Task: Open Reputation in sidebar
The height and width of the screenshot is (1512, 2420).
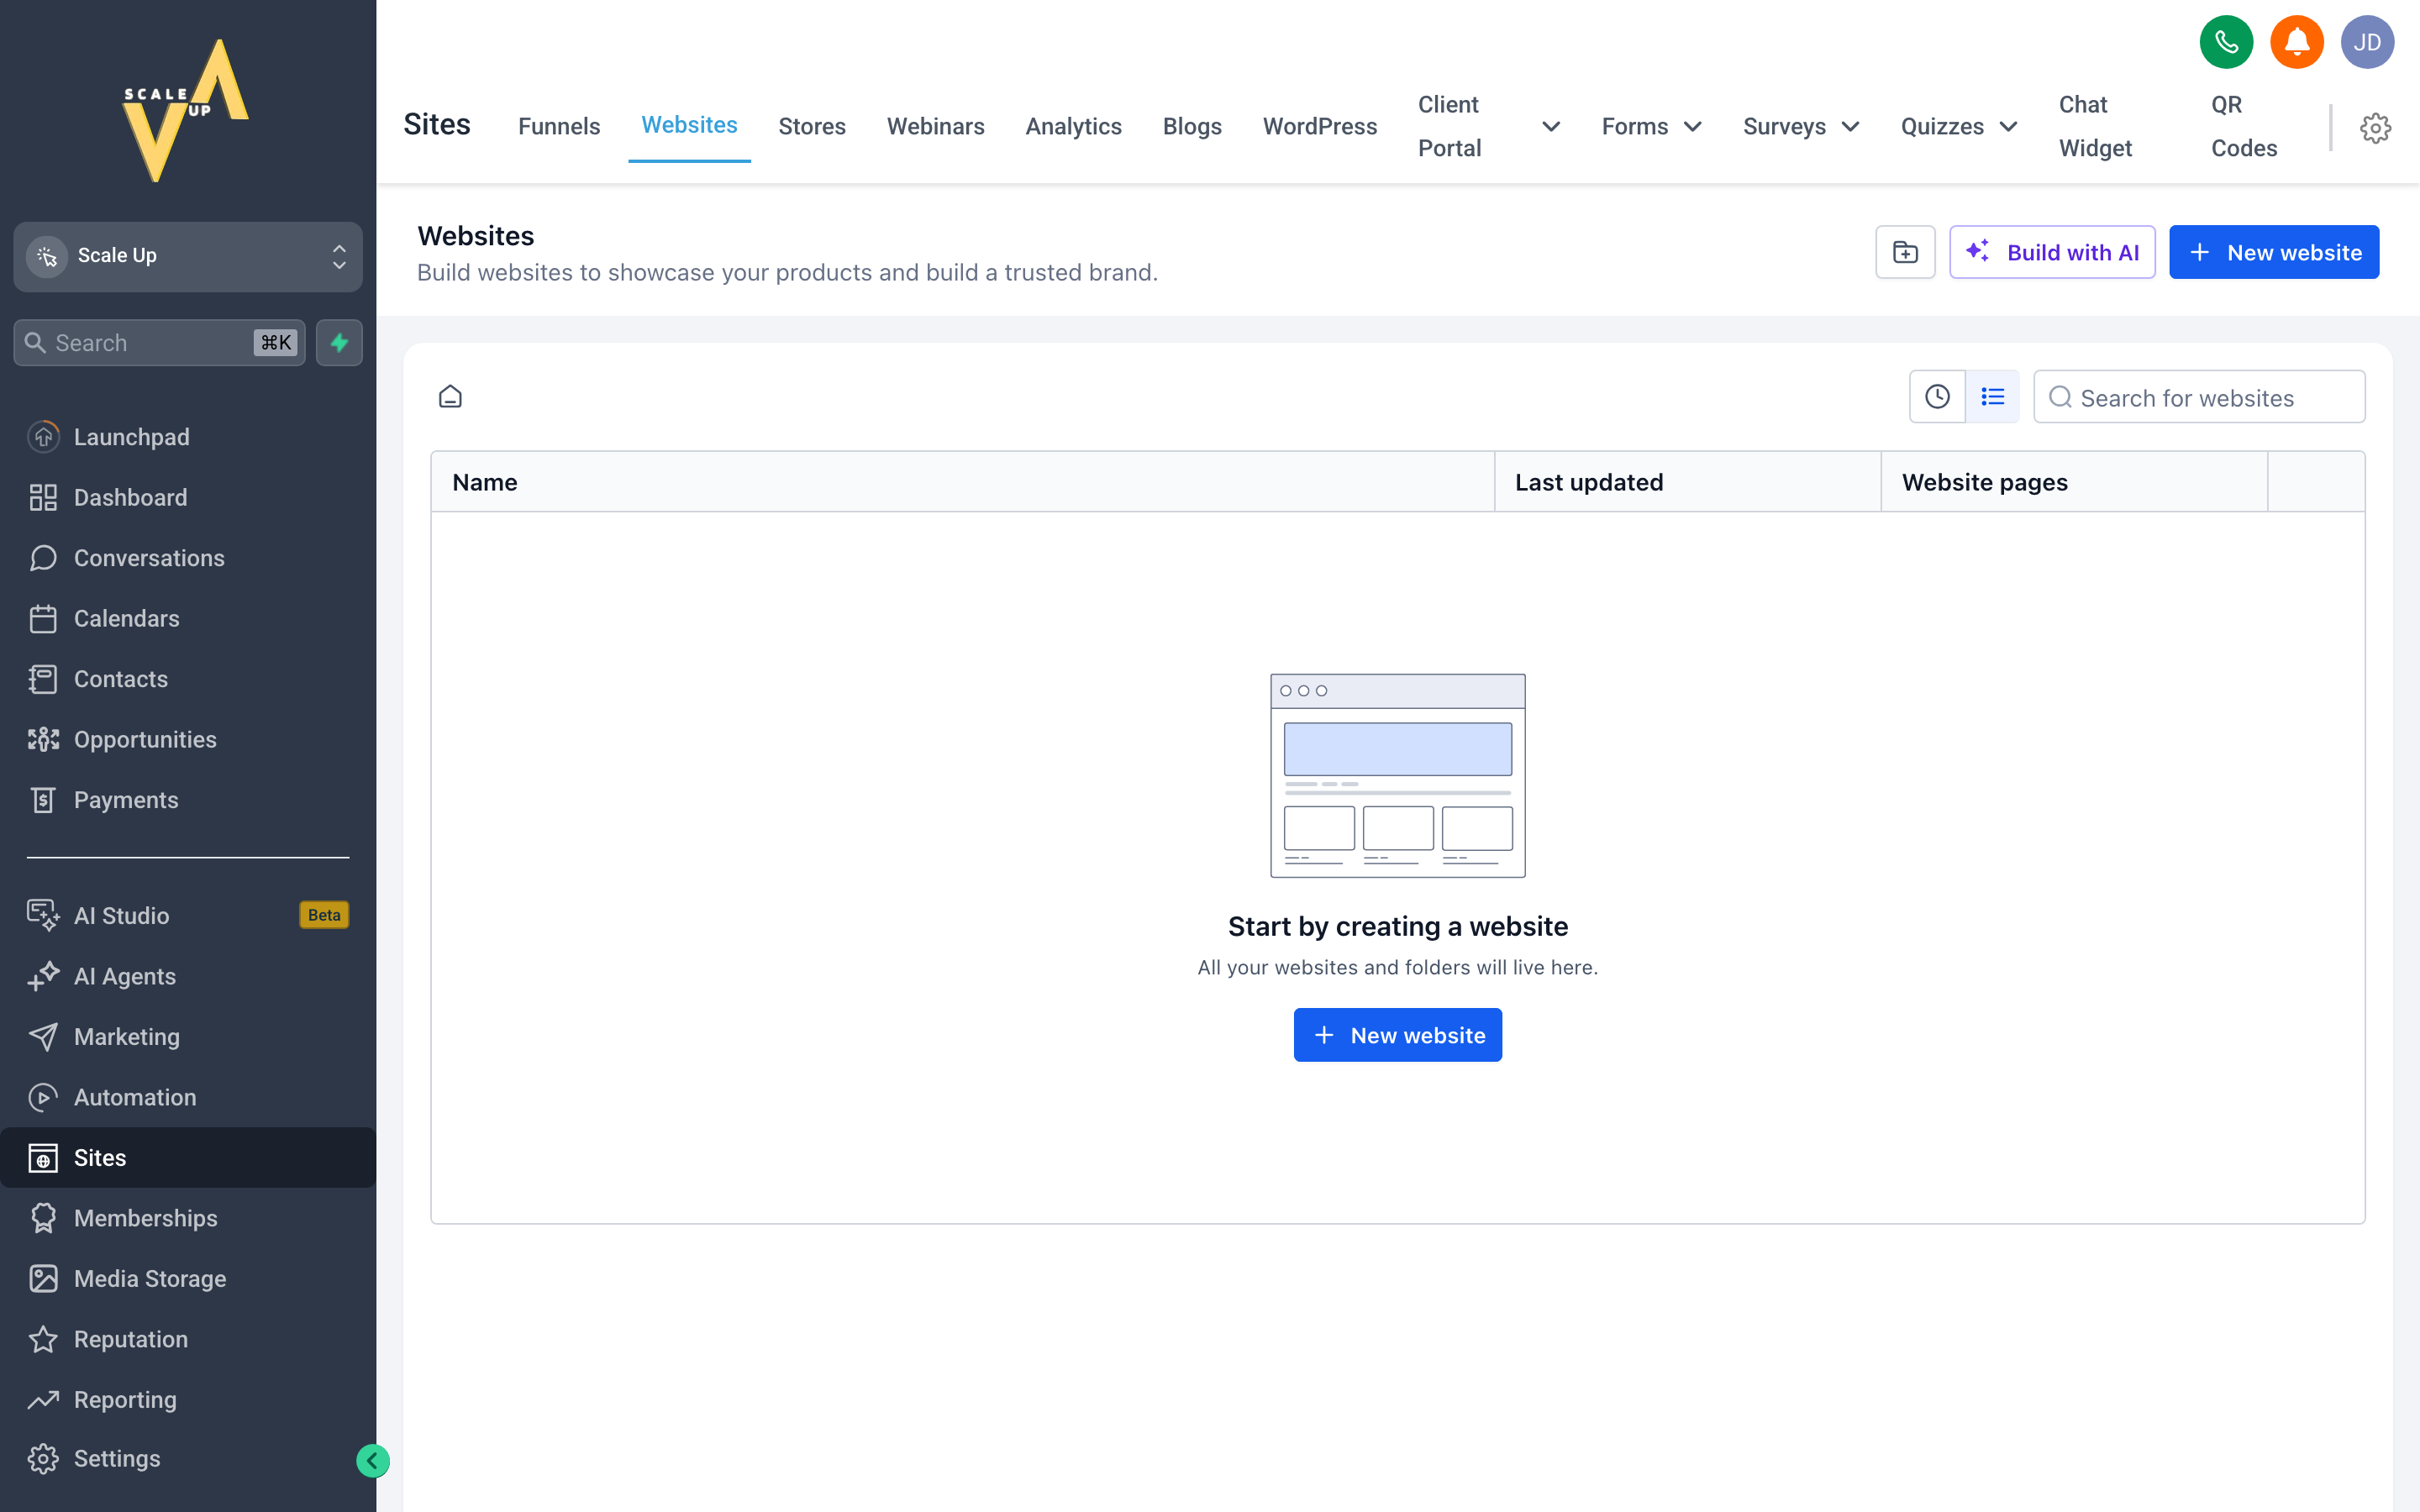Action: [188, 1339]
